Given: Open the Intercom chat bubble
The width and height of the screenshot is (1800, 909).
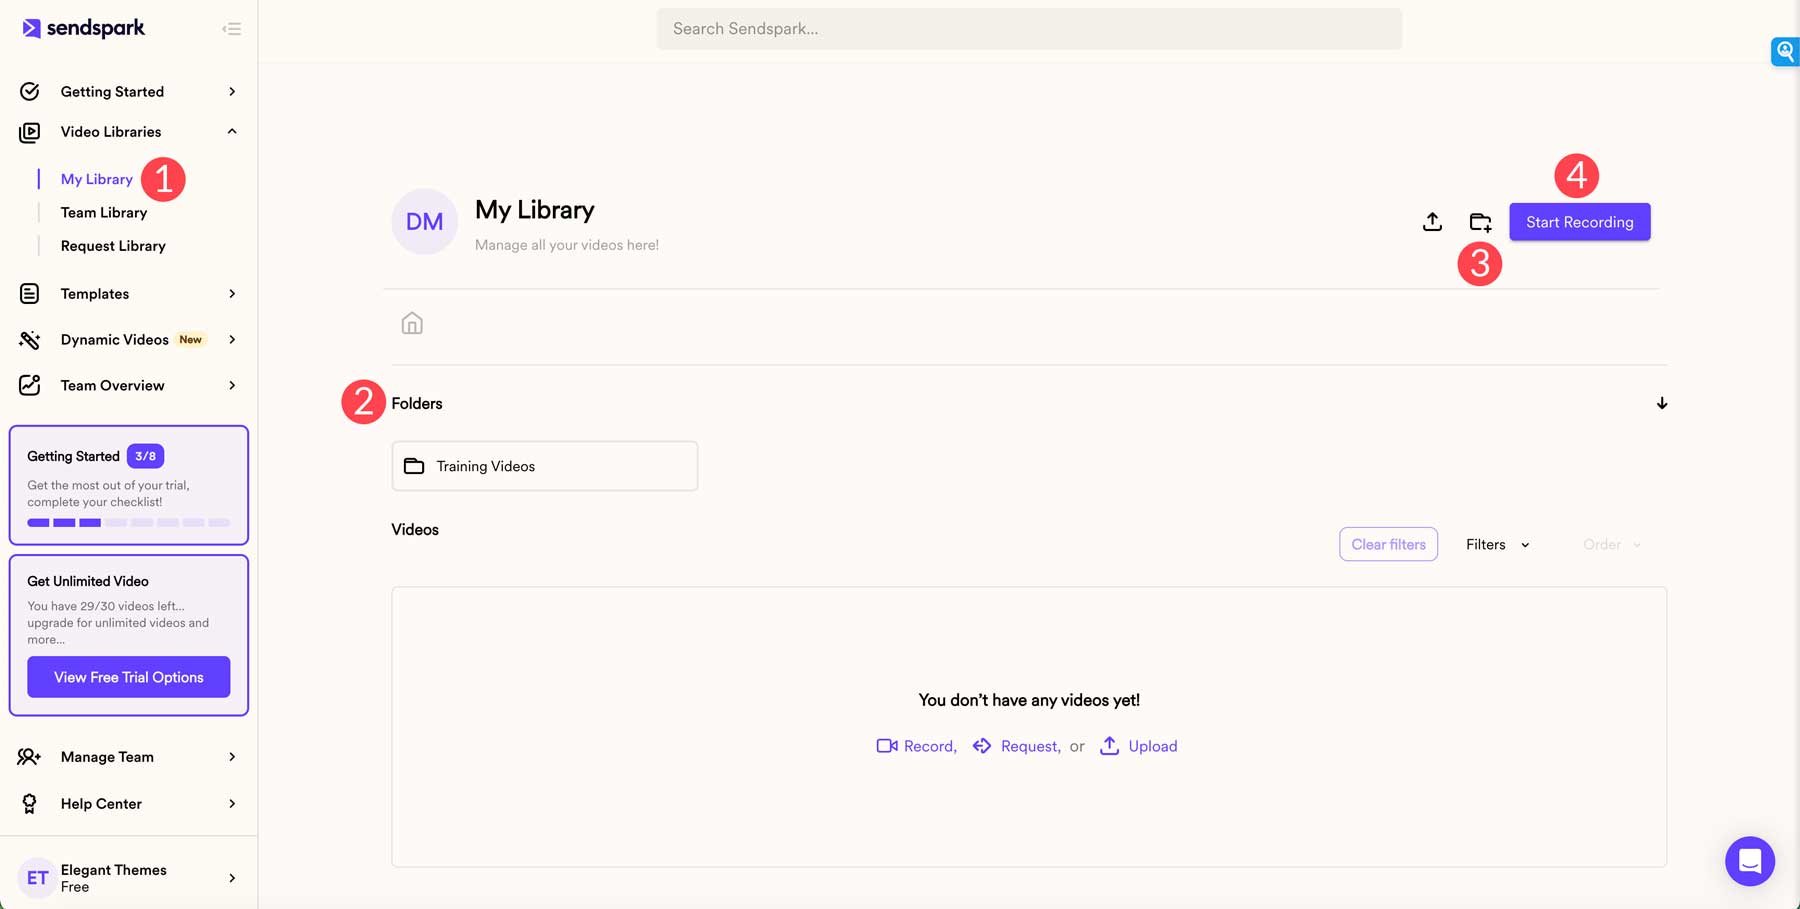Looking at the screenshot, I should coord(1749,860).
